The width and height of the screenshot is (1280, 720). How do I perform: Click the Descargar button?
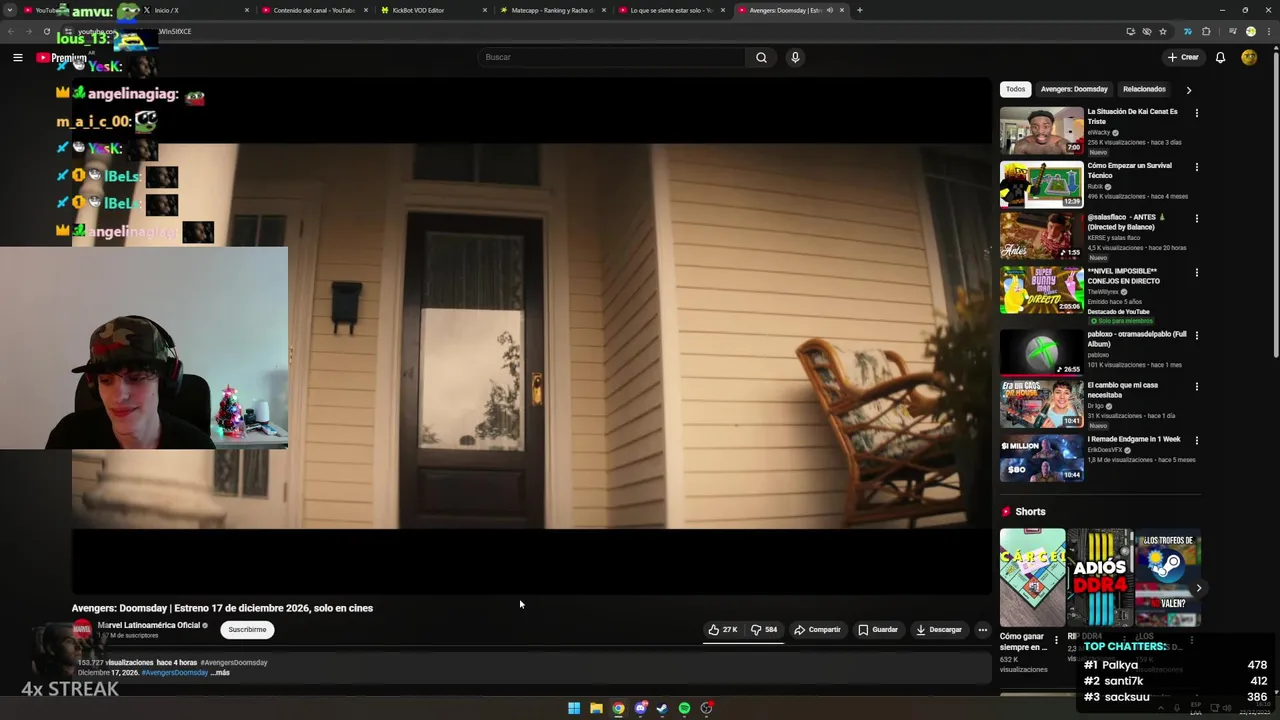tap(938, 630)
